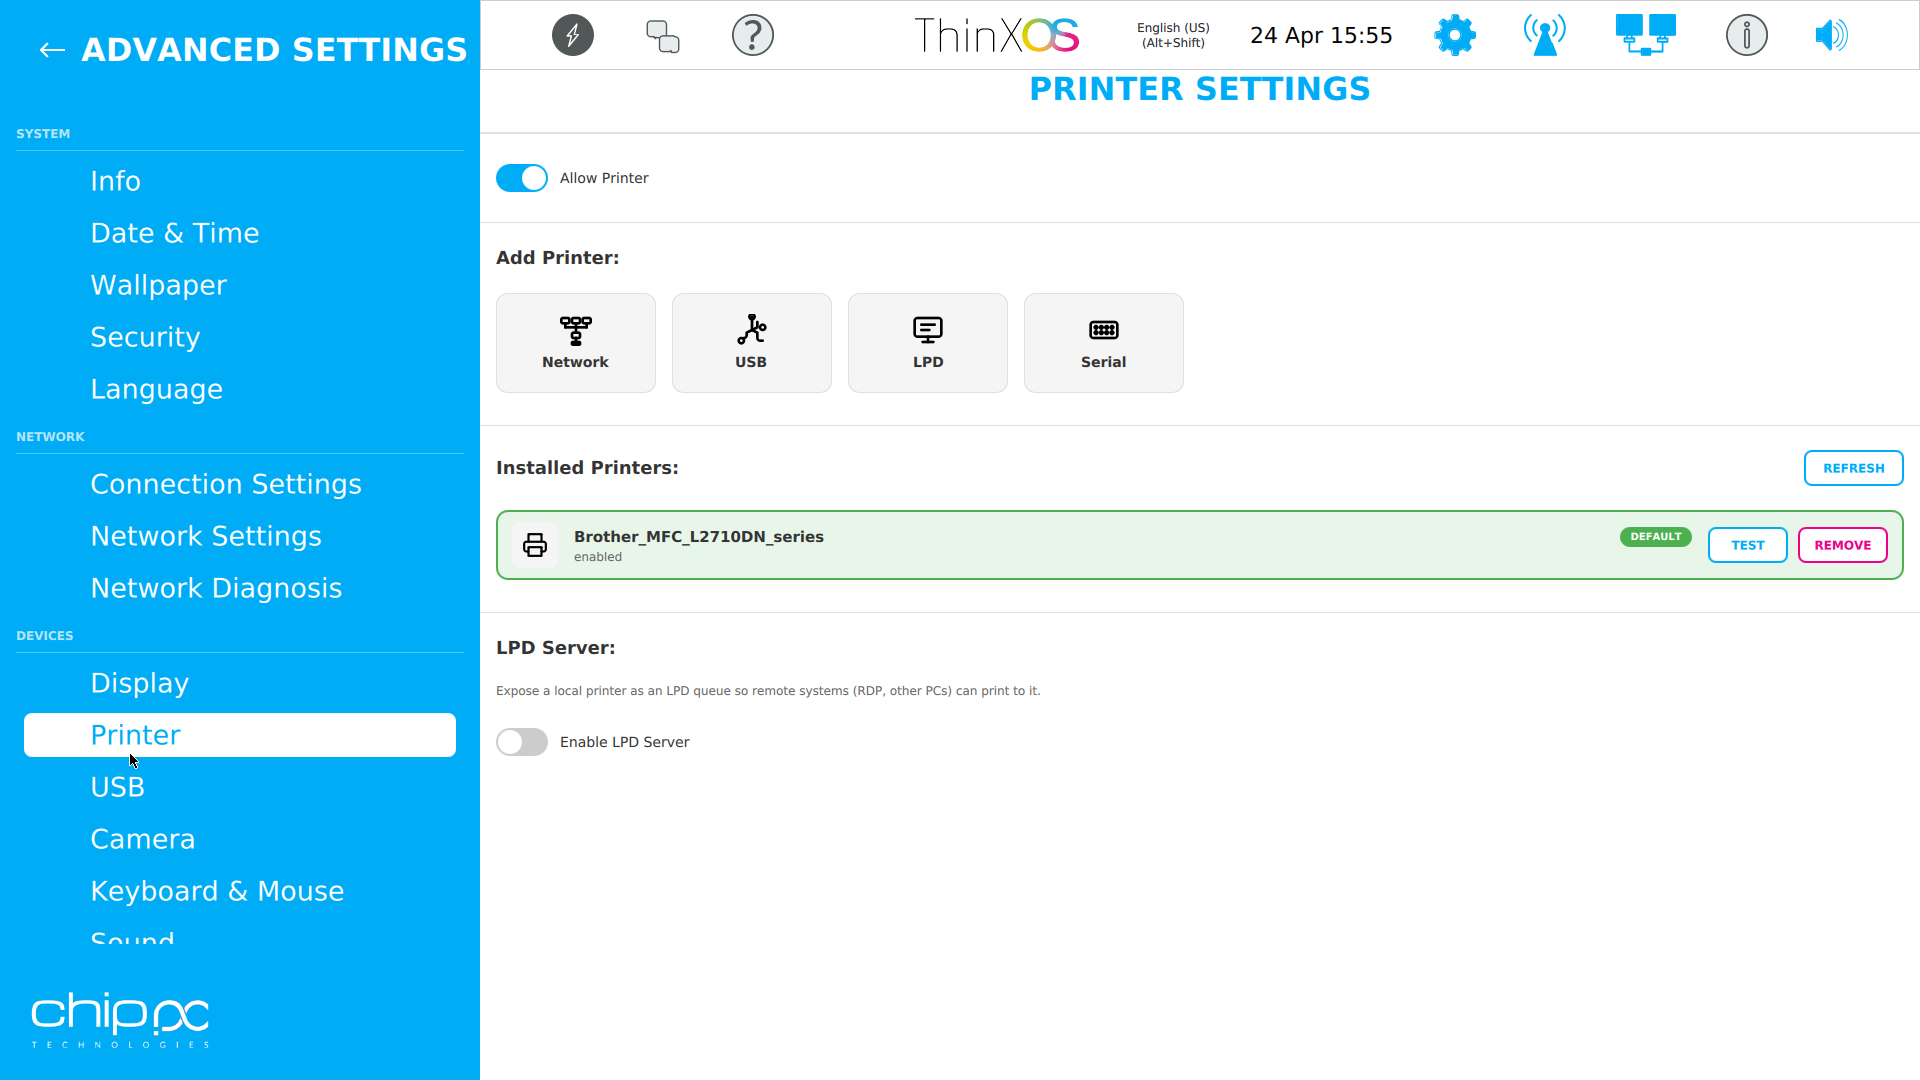The image size is (1920, 1080).
Task: Click the power options icon in the top bar
Action: [x=572, y=35]
